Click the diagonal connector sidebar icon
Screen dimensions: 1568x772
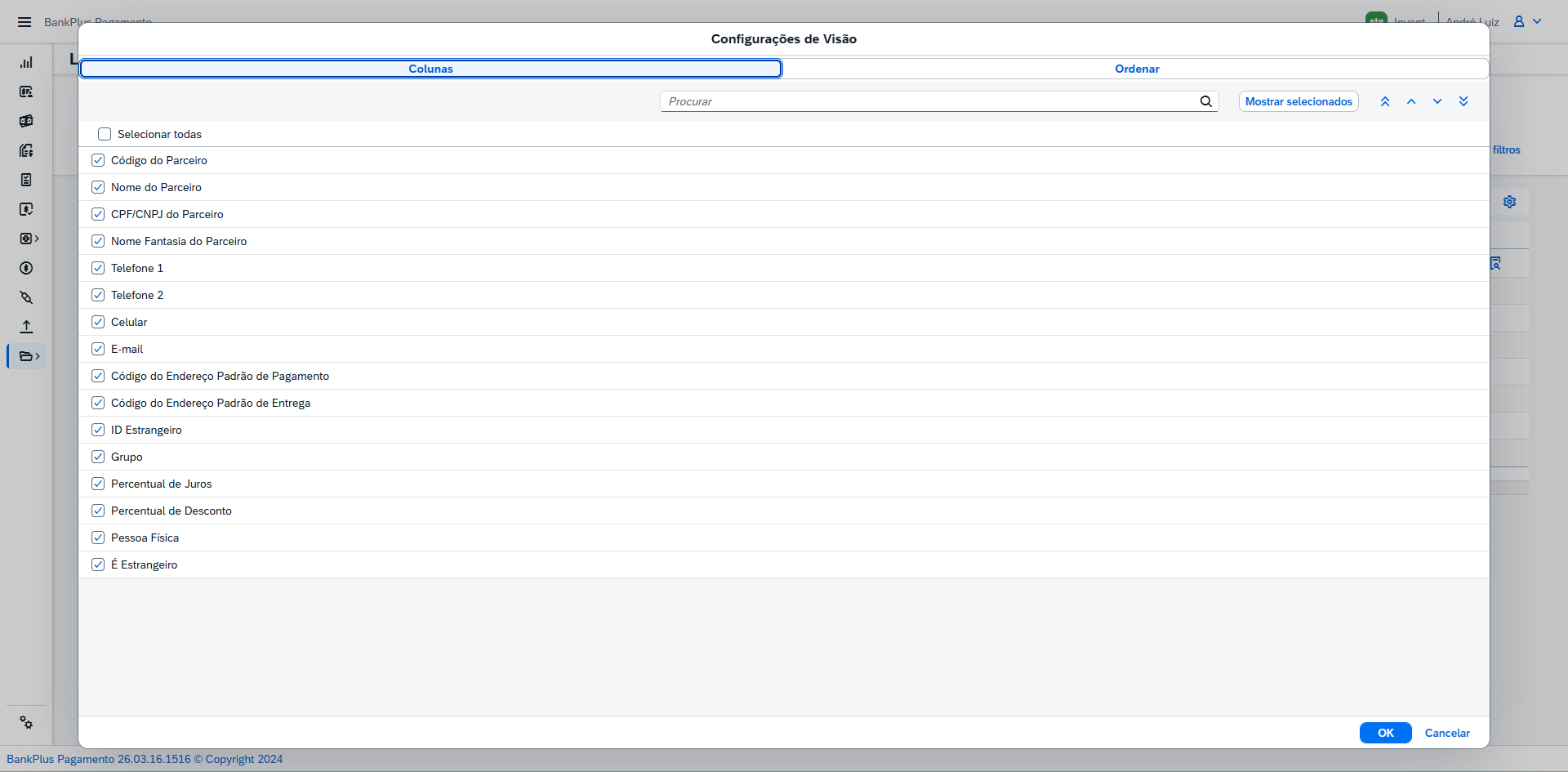[26, 298]
